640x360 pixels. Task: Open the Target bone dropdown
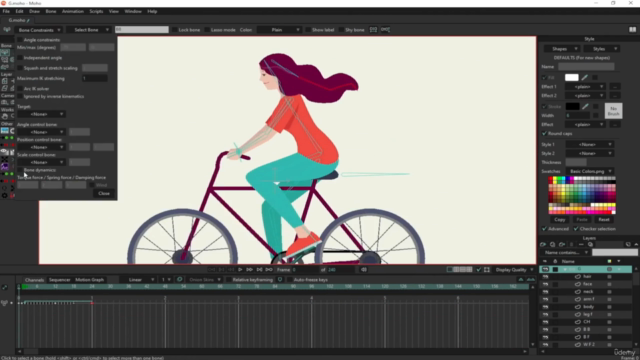41,114
